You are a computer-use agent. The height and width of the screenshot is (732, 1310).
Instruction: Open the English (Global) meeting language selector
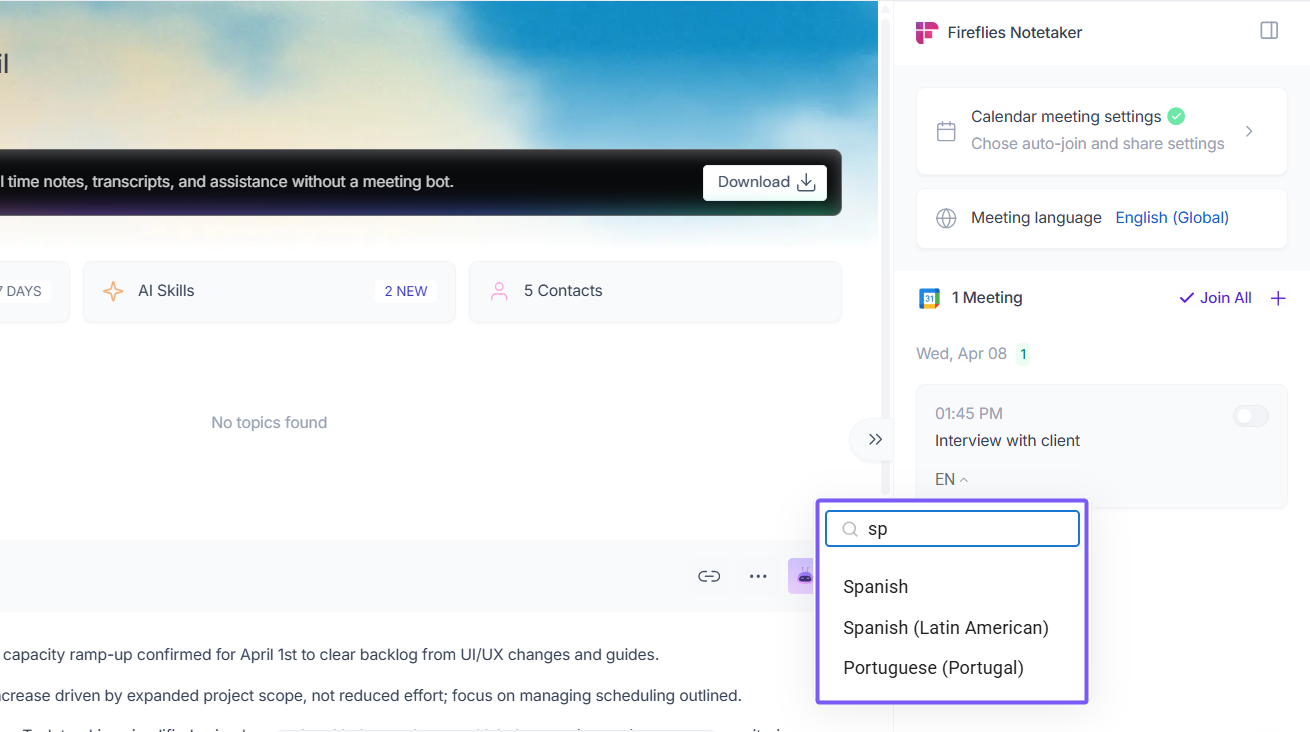[x=1172, y=218]
